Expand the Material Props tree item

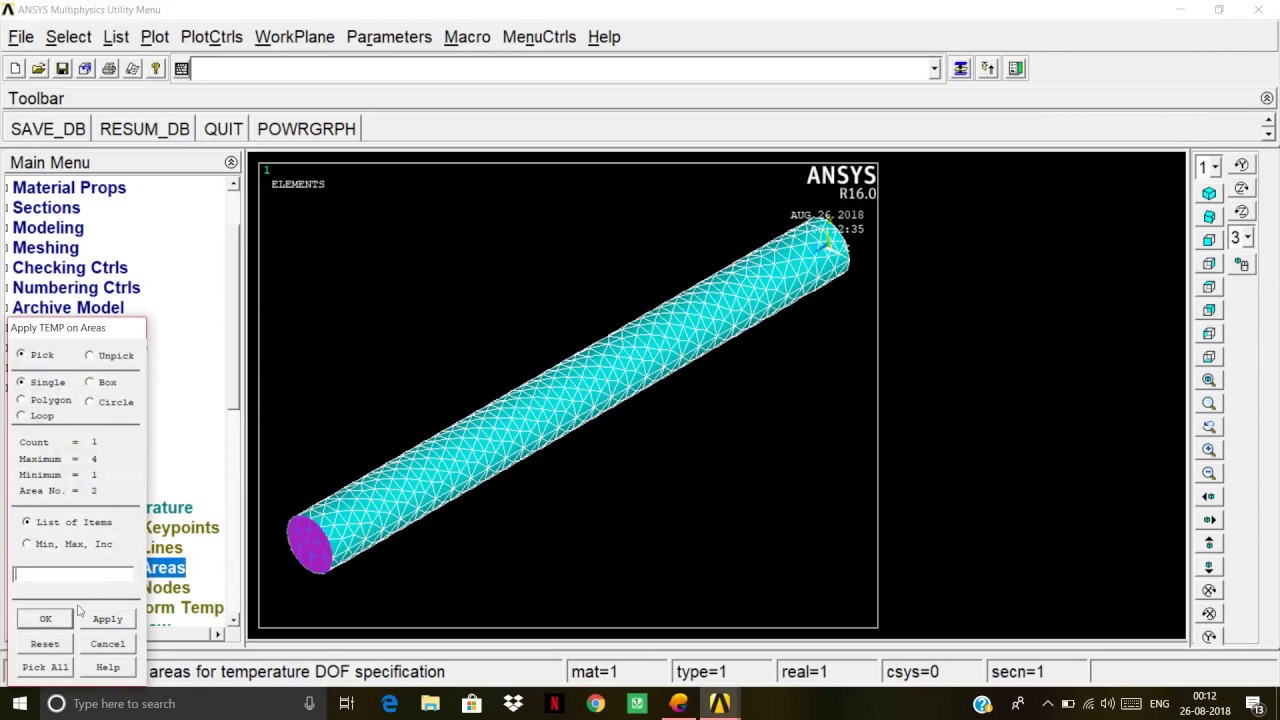pyautogui.click(x=67, y=188)
